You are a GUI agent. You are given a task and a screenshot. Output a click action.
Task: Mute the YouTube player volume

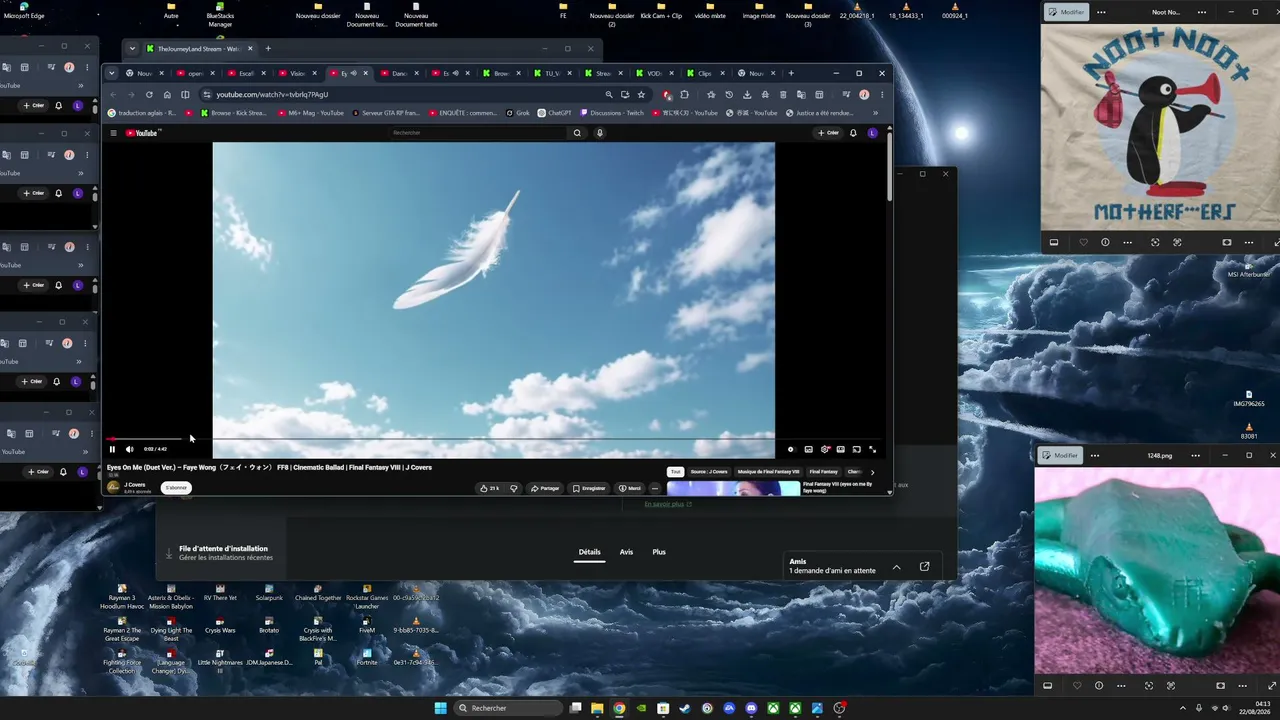pyautogui.click(x=129, y=449)
